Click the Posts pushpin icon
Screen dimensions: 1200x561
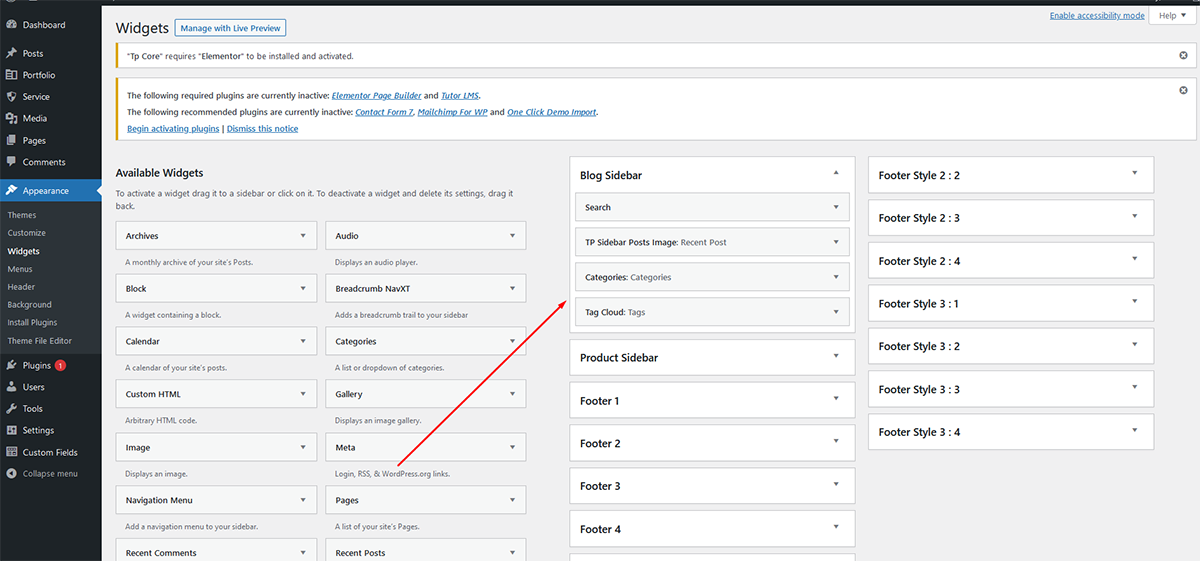(11, 53)
